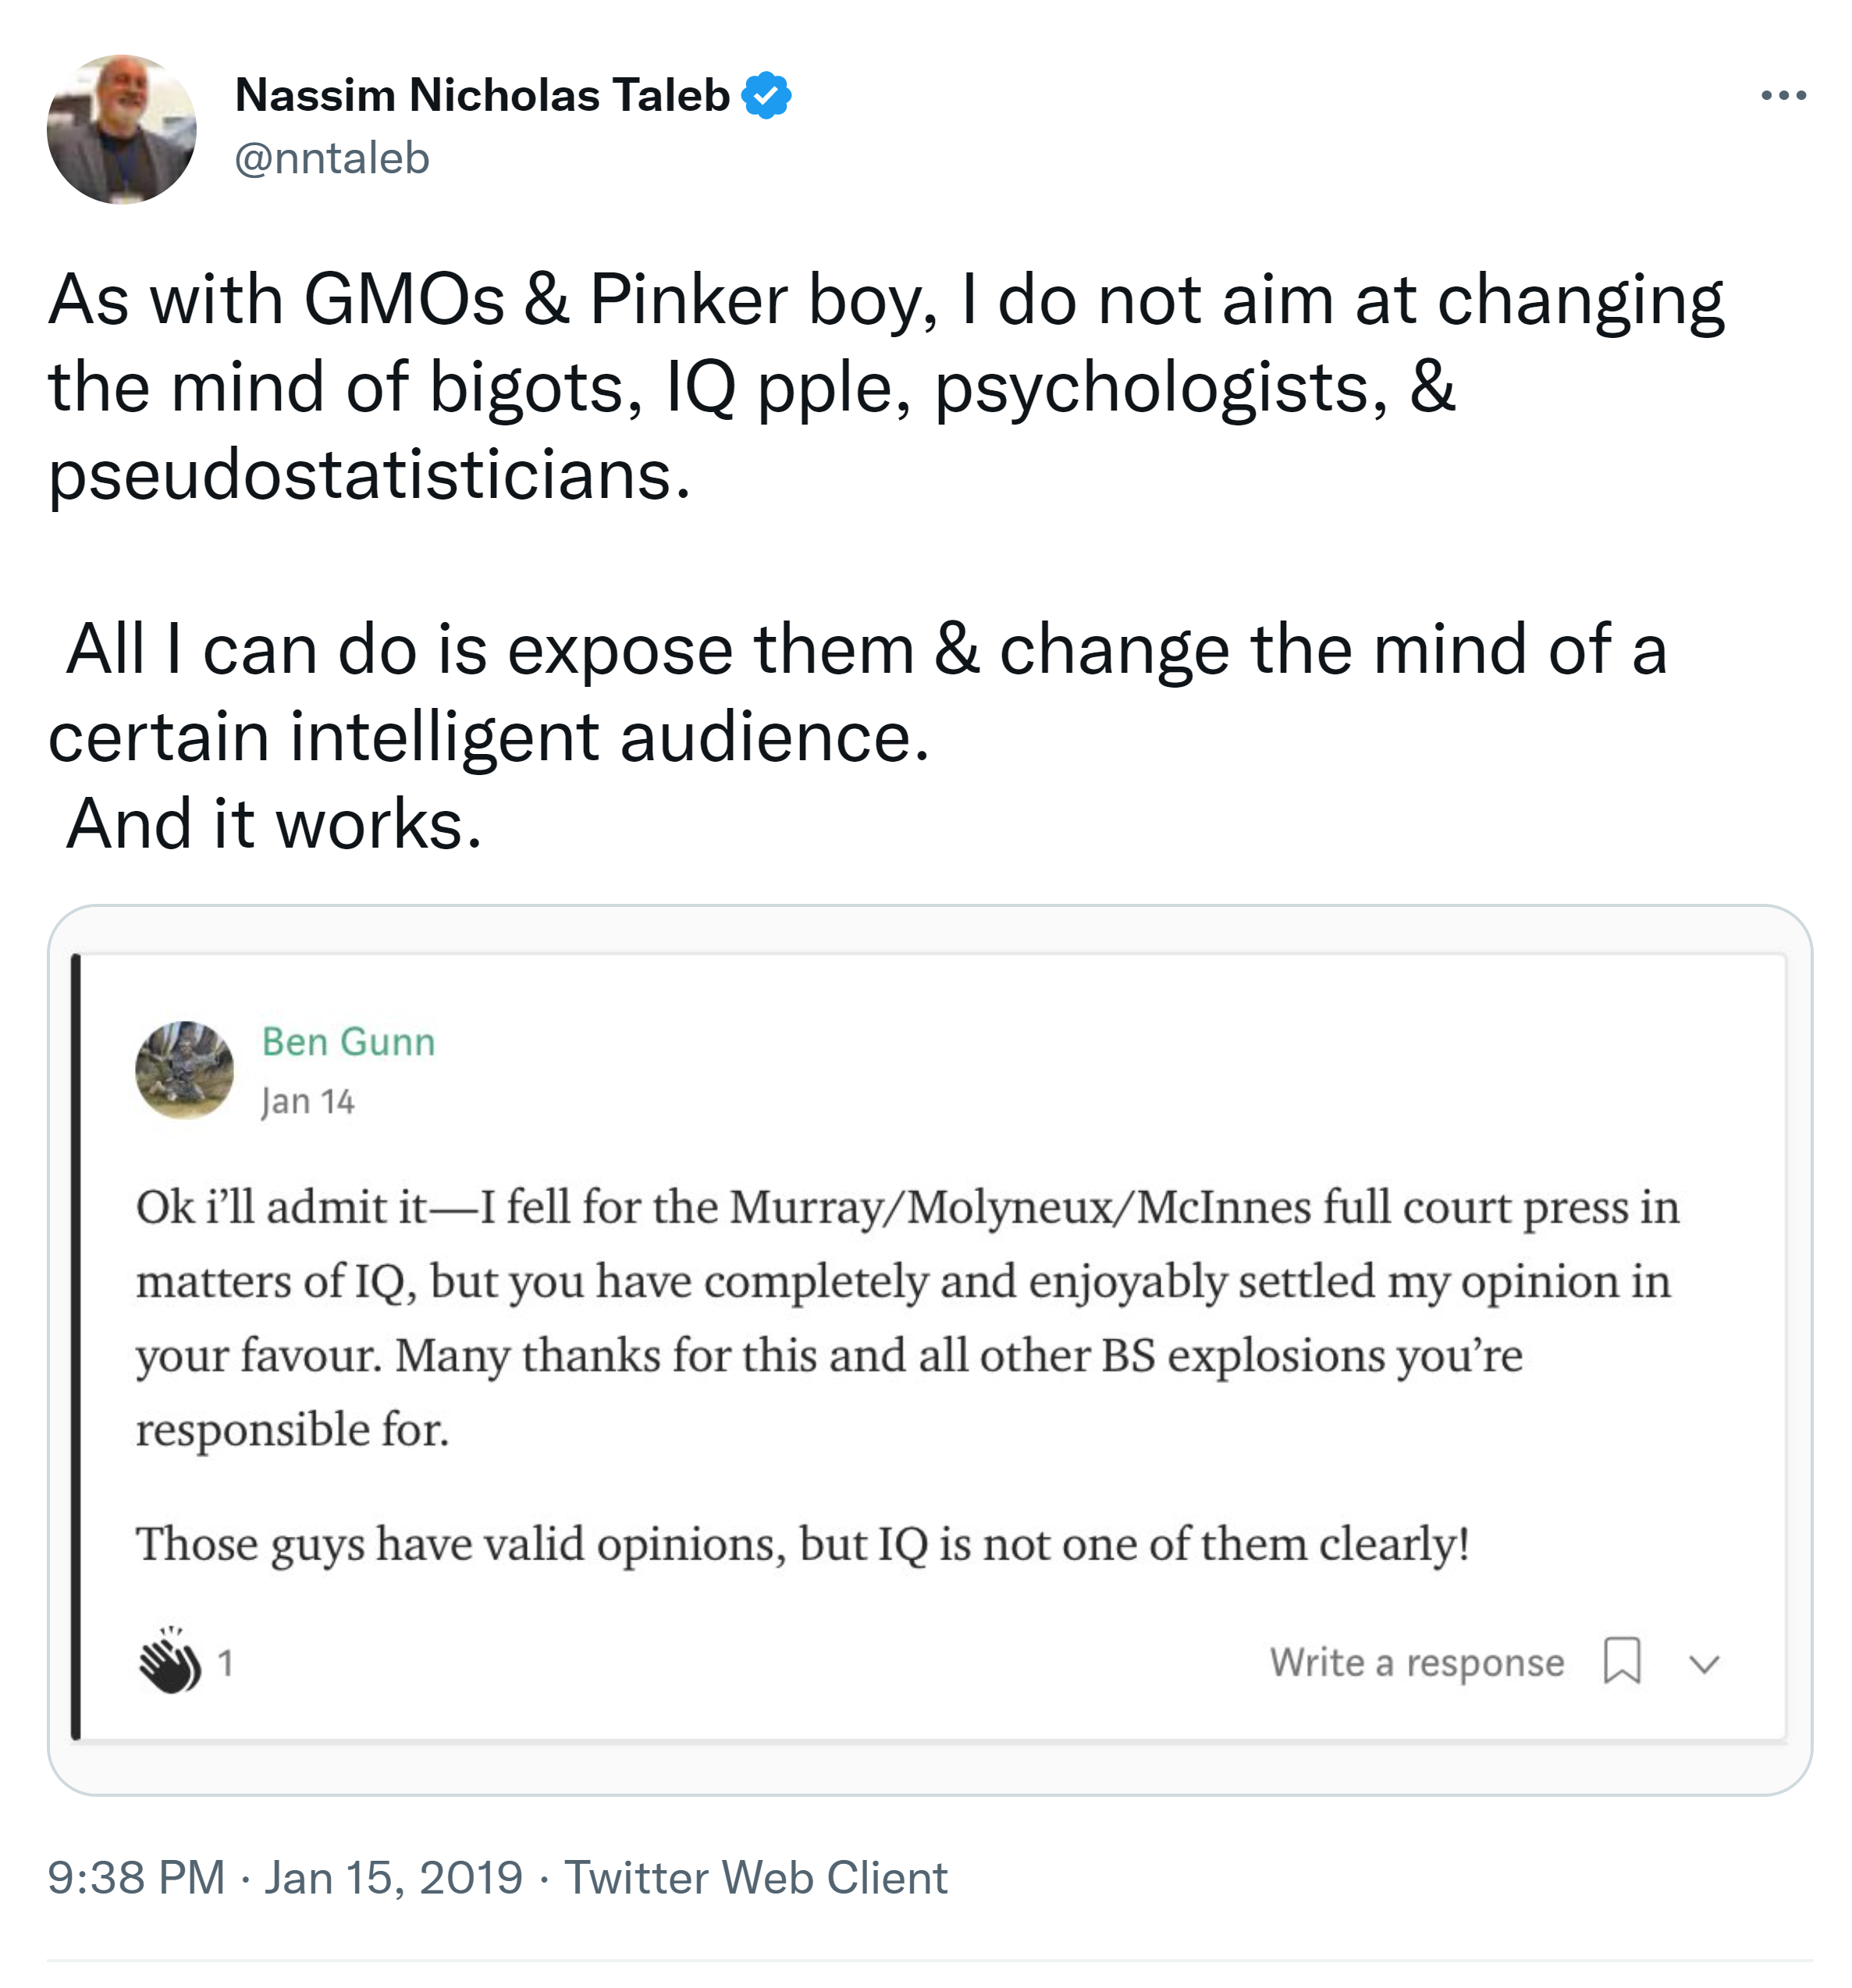Viewport: 1852px width, 1988px height.
Task: Open the Nassim Nicholas Taleb display name
Action: pyautogui.click(x=482, y=96)
